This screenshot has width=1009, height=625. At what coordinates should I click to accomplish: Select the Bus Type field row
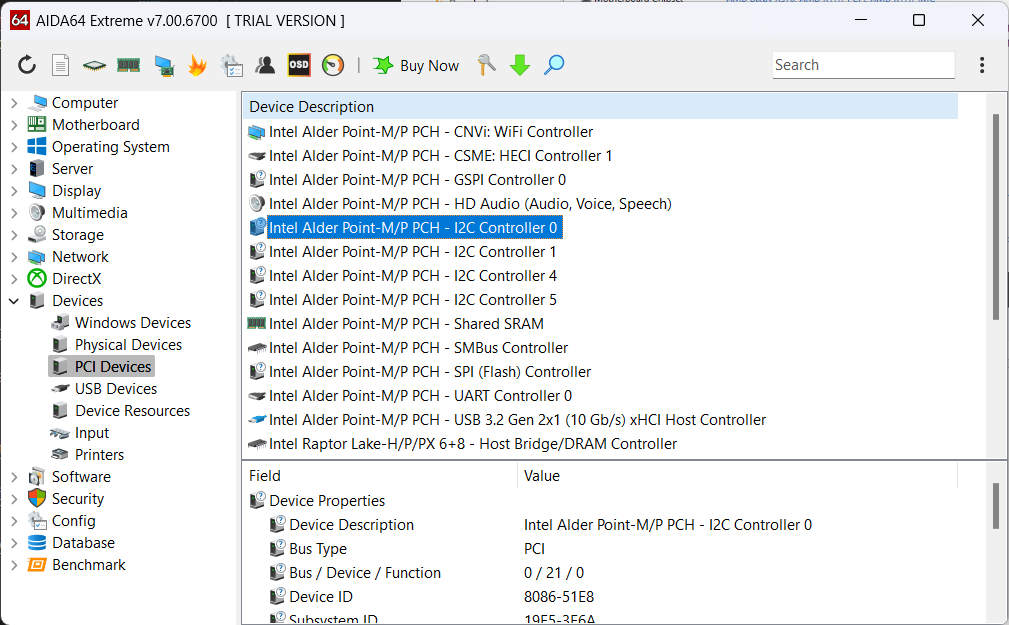click(x=318, y=549)
